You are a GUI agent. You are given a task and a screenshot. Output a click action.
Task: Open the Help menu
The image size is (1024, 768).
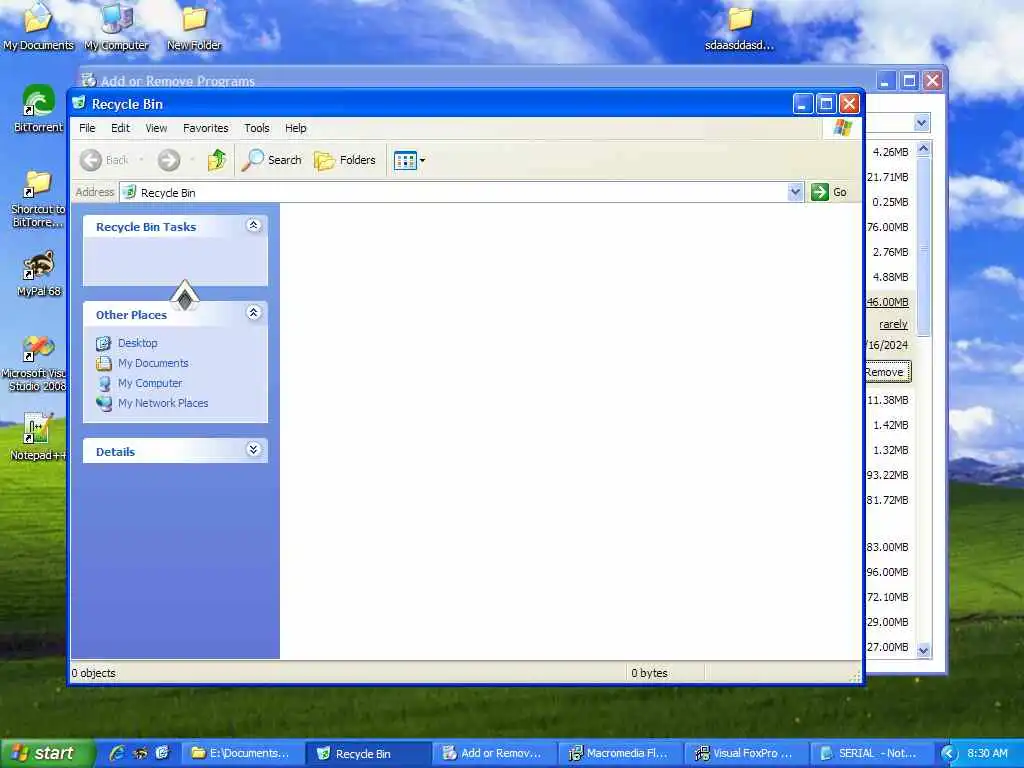[x=295, y=128]
